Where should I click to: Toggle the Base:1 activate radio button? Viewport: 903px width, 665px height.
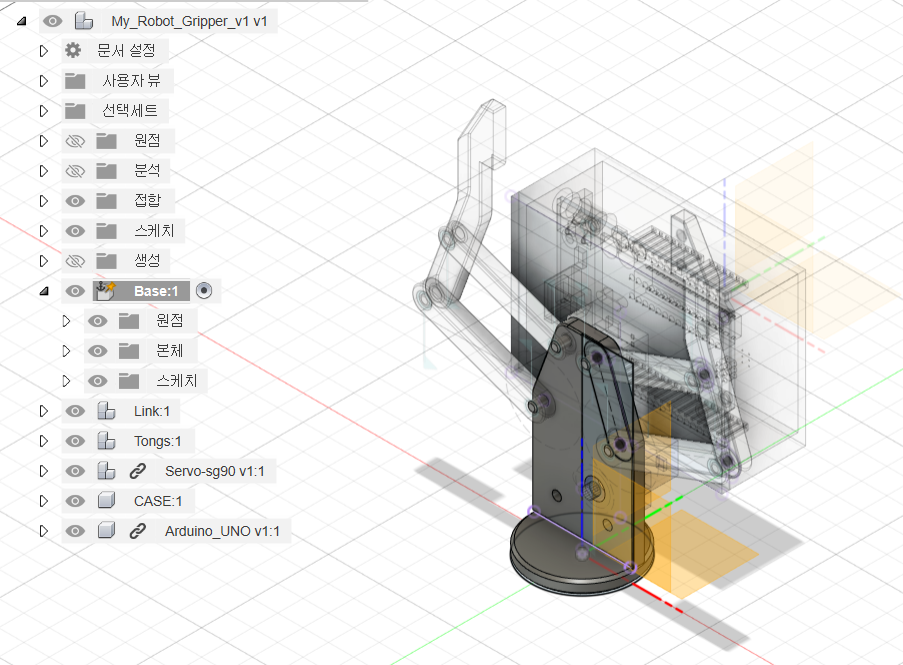(204, 291)
